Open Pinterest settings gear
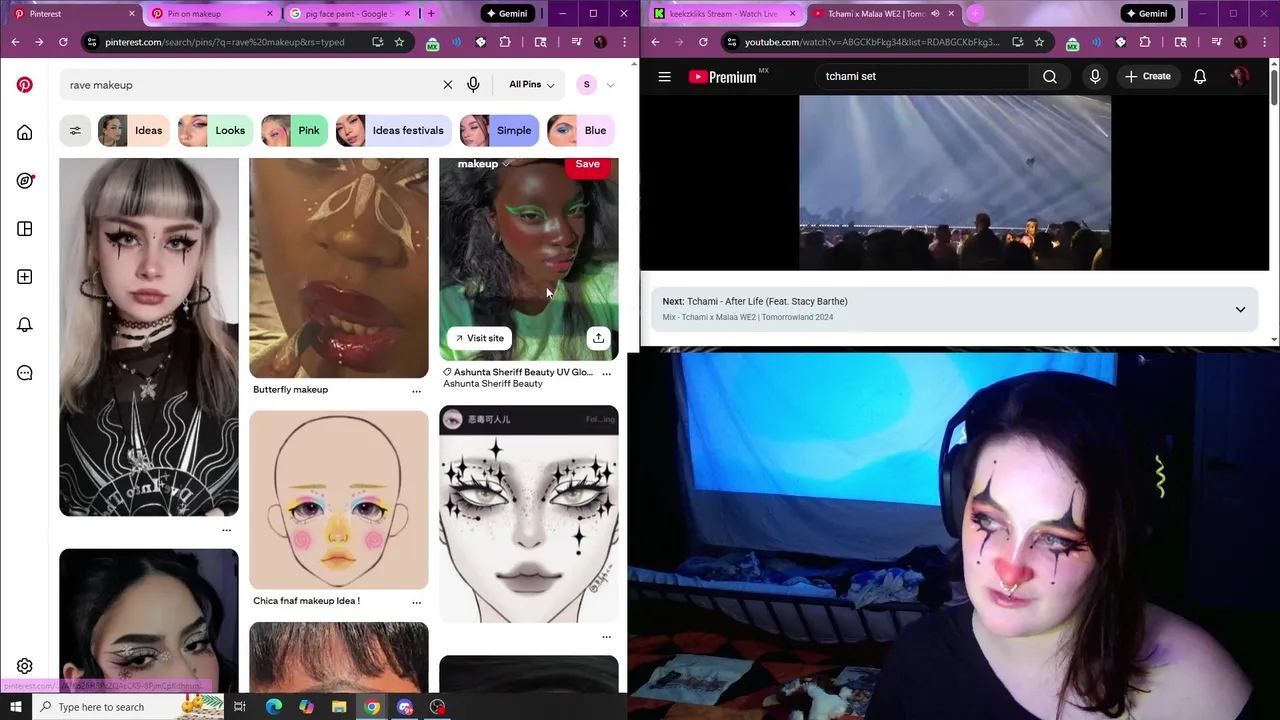 (x=25, y=666)
